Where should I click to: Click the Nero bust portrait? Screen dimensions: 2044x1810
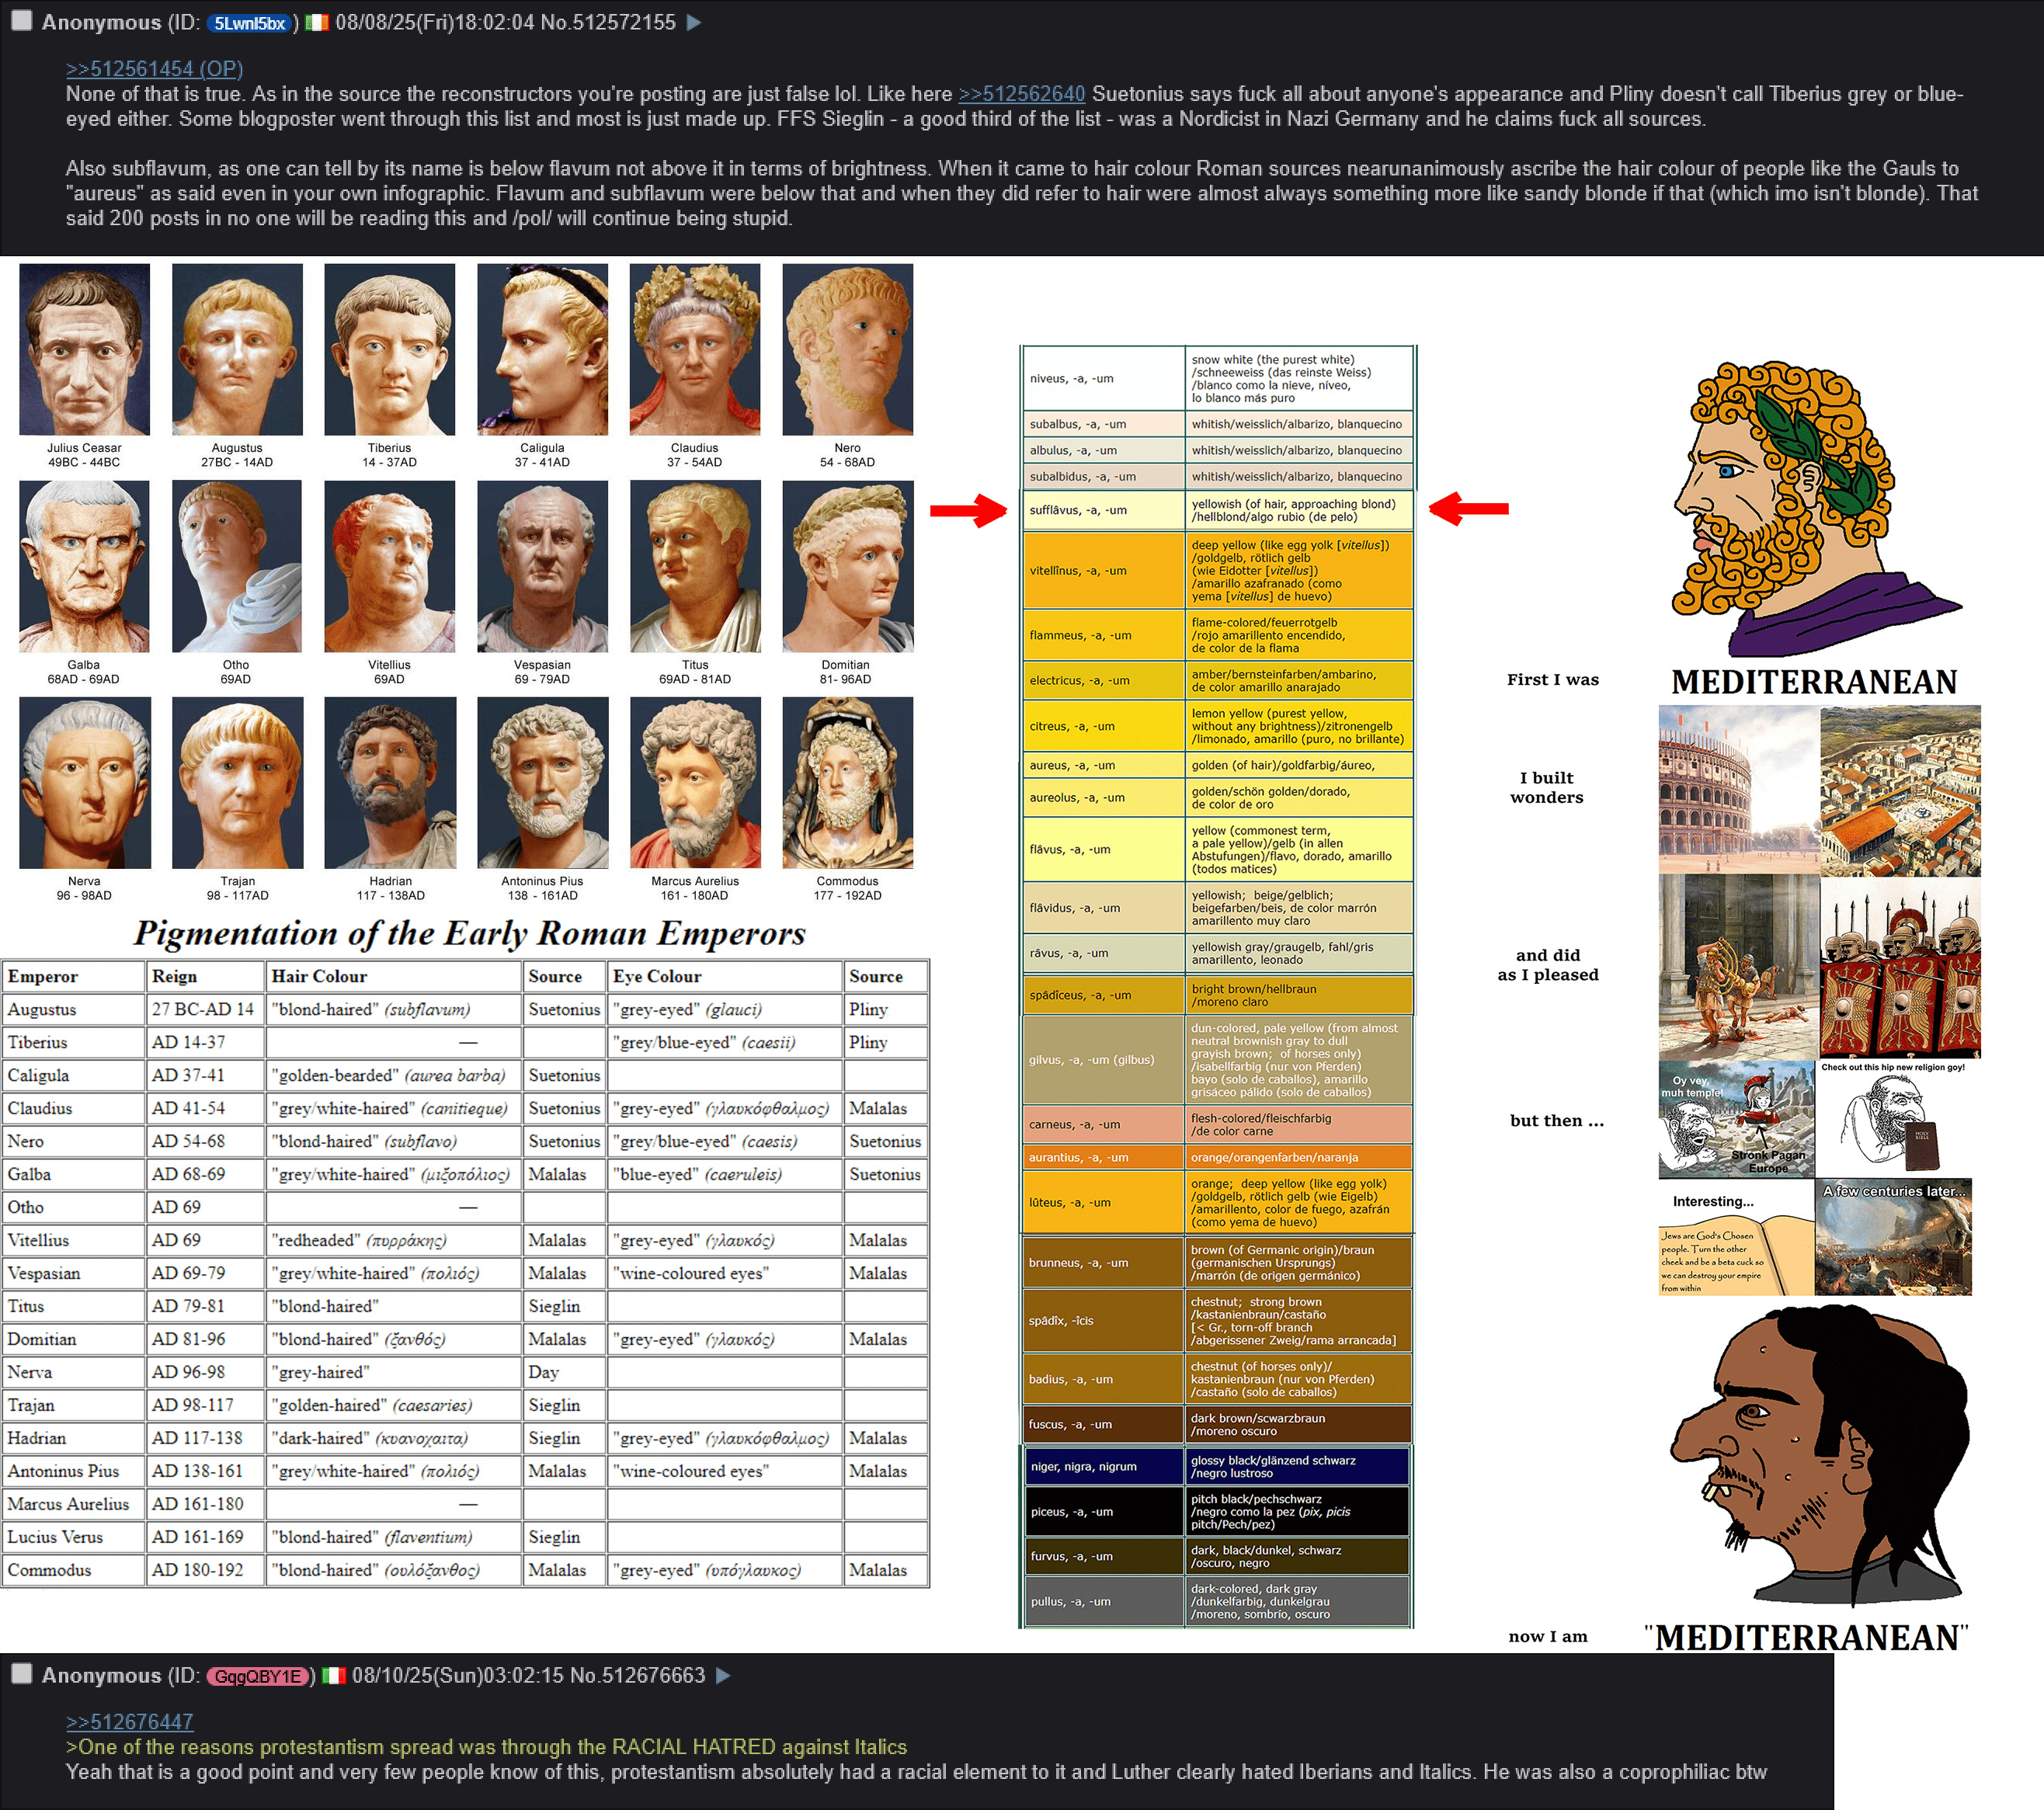coord(847,349)
